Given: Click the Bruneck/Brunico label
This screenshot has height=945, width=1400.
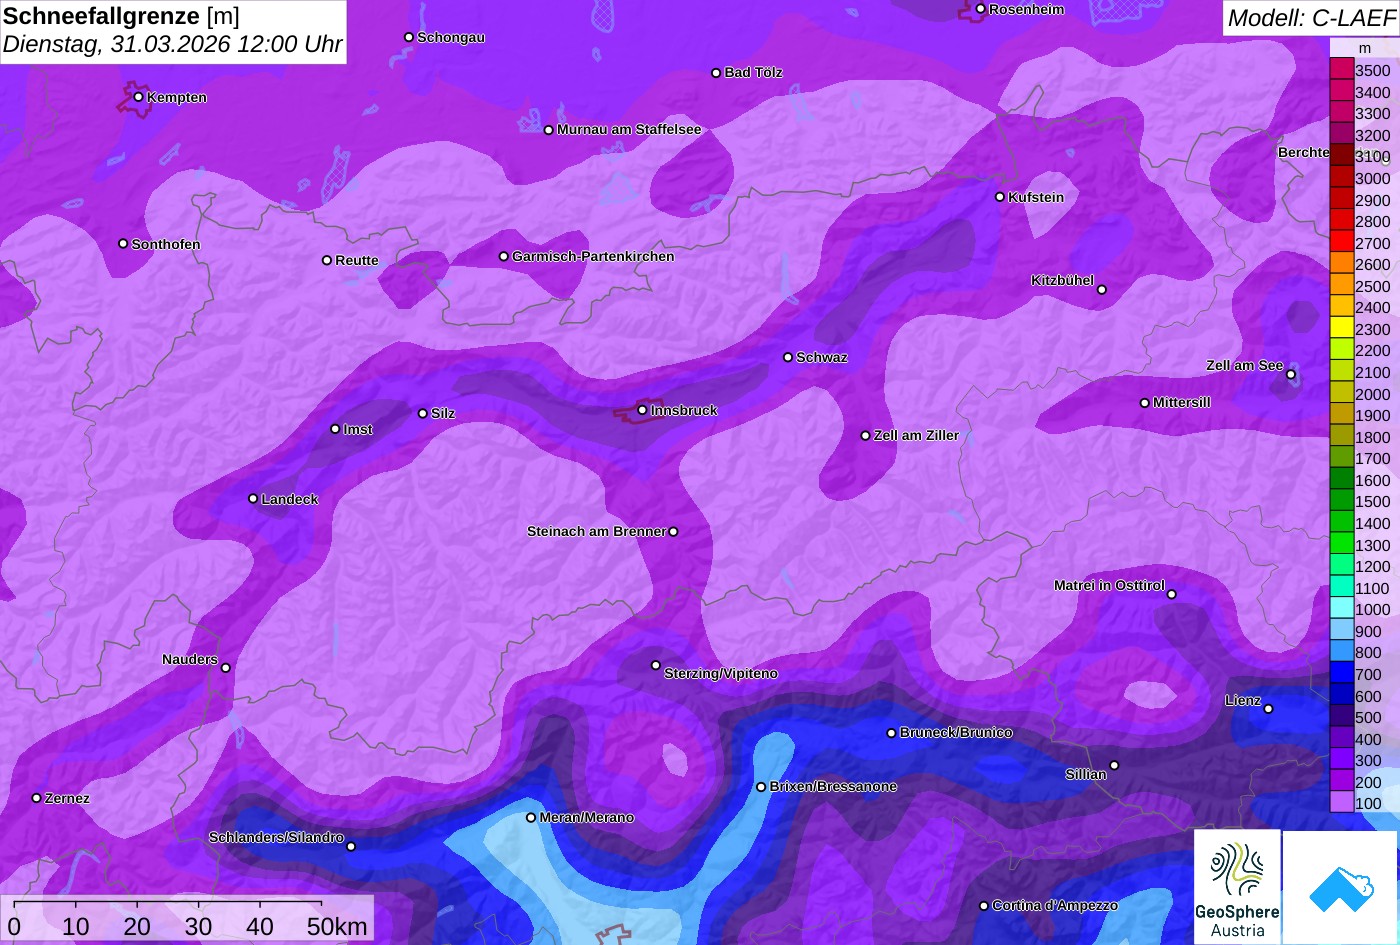Looking at the screenshot, I should [x=956, y=732].
